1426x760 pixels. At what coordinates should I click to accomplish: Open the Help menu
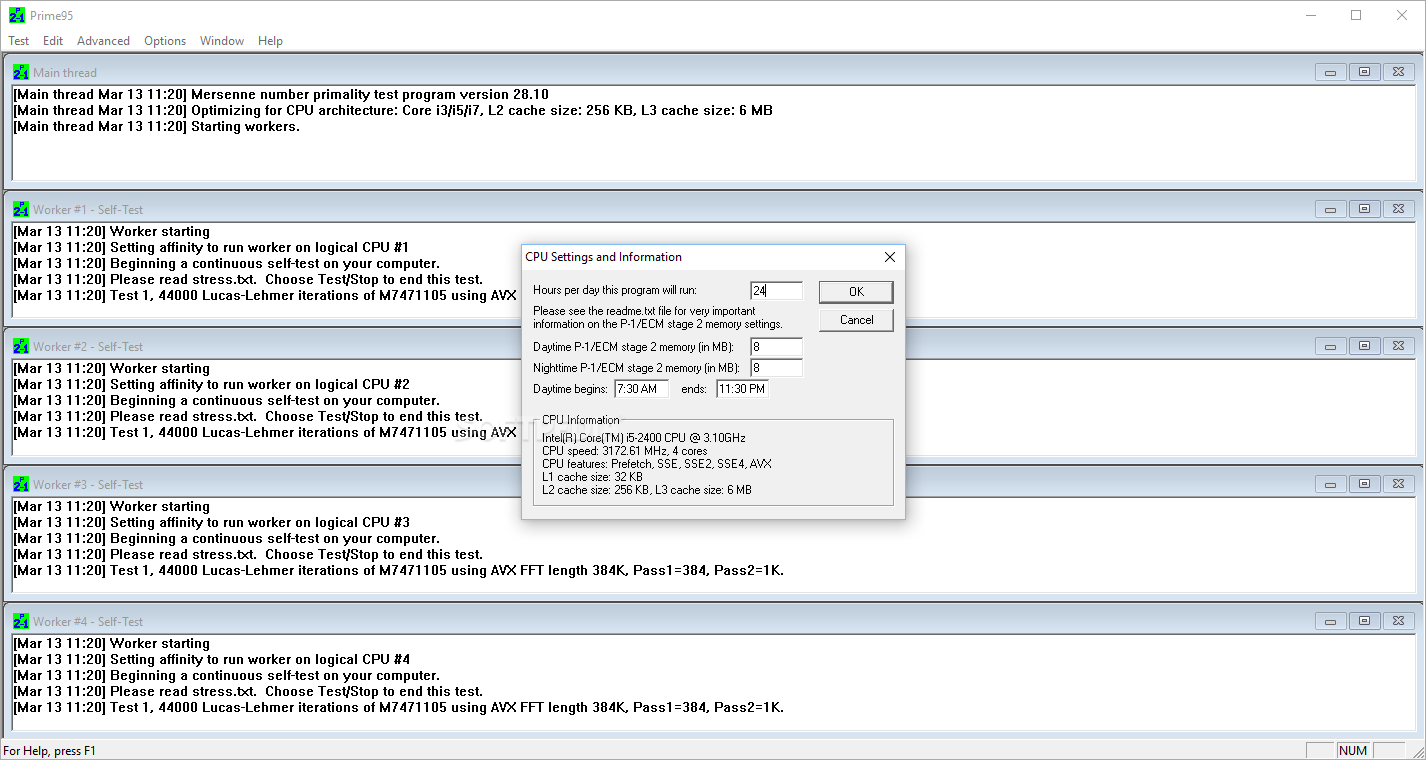270,41
